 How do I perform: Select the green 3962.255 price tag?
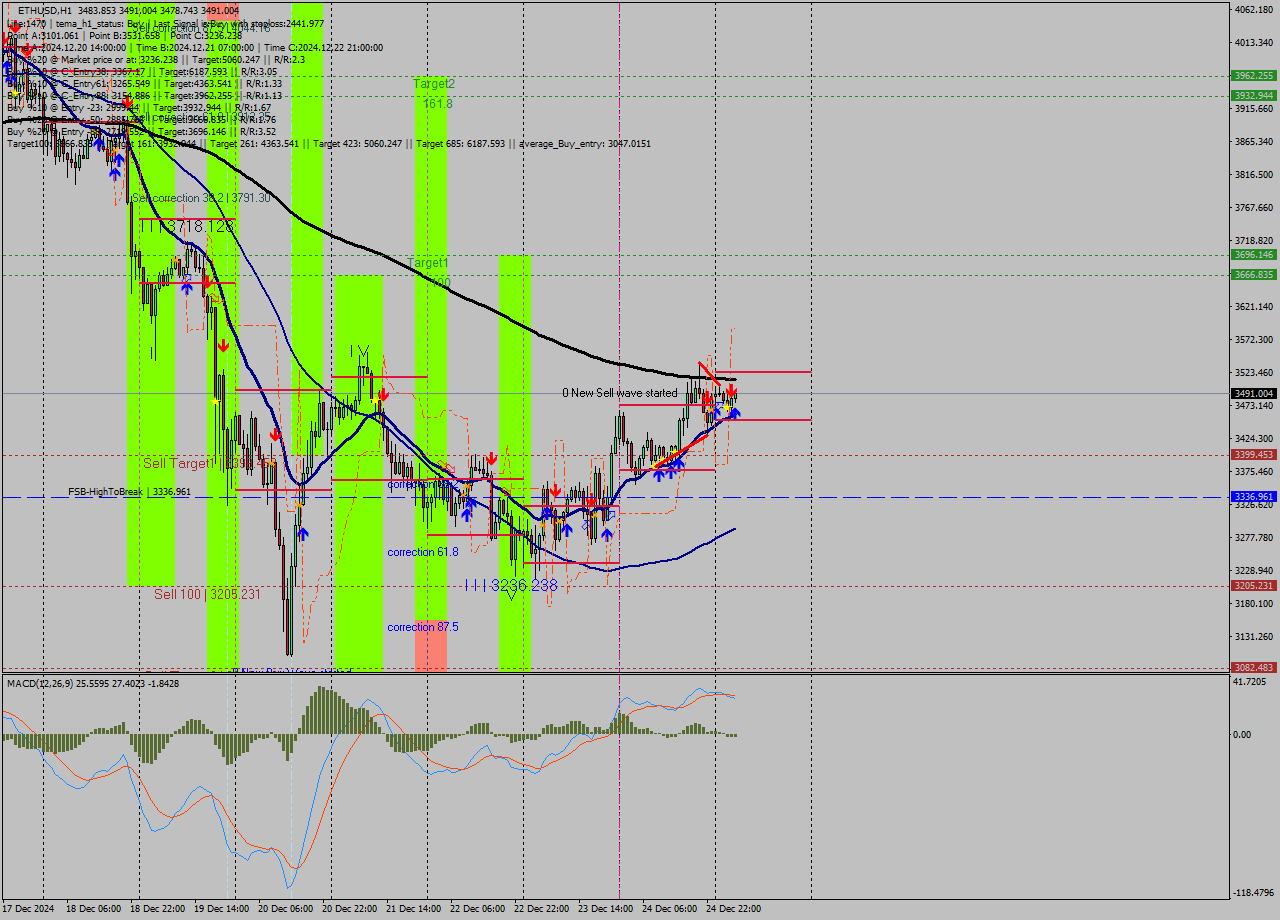(x=1254, y=75)
